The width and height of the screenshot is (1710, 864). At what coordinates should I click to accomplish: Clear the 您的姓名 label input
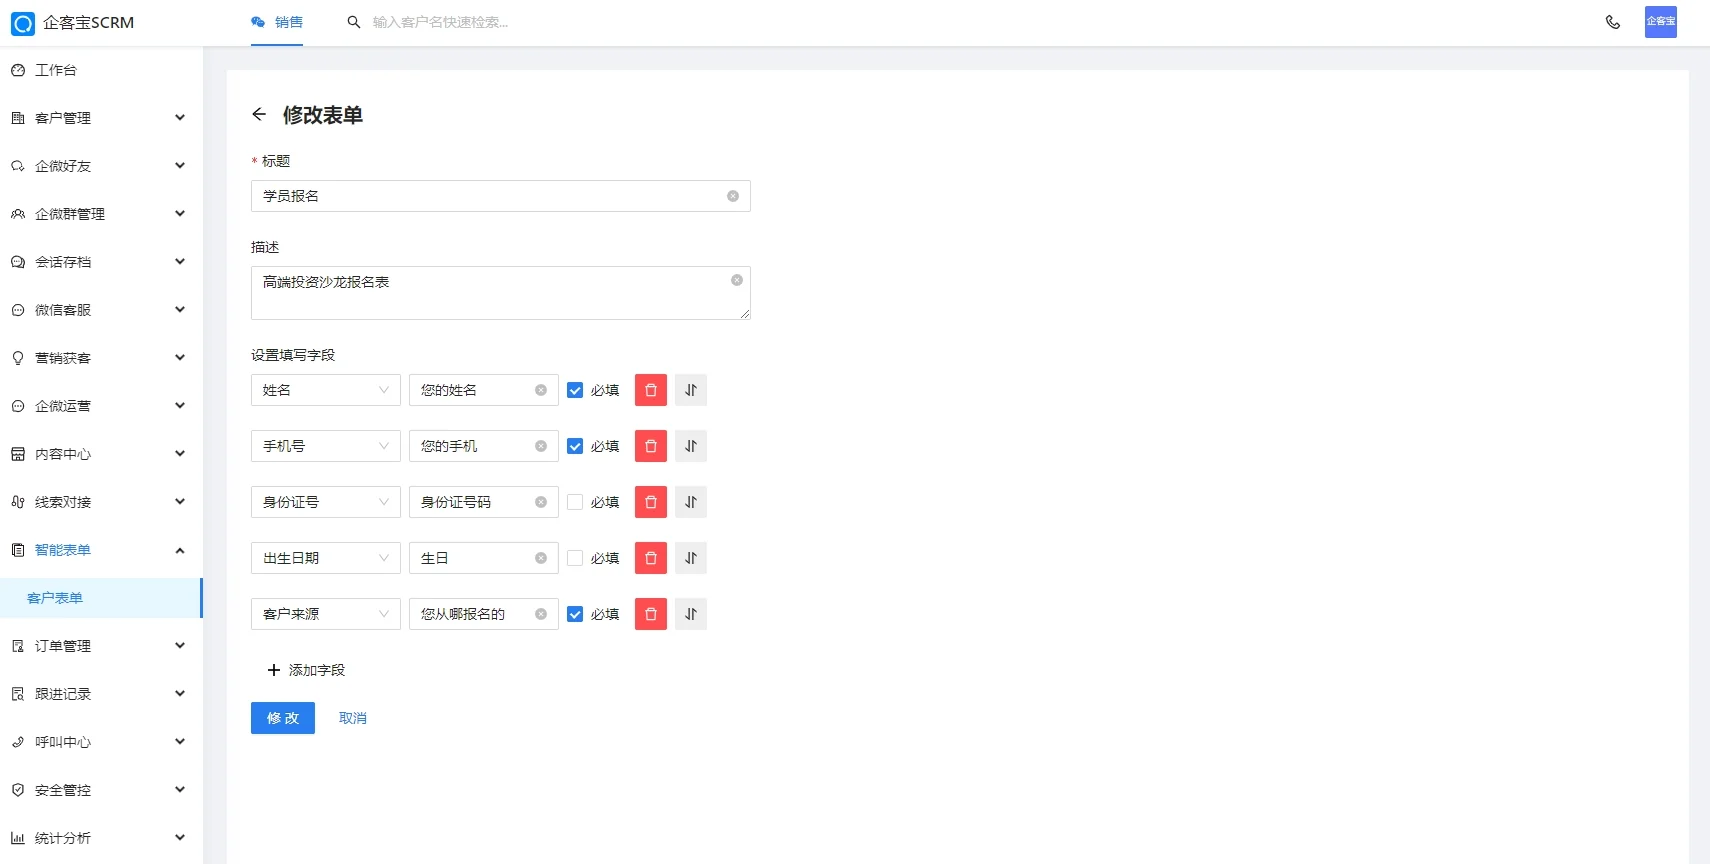coord(541,390)
